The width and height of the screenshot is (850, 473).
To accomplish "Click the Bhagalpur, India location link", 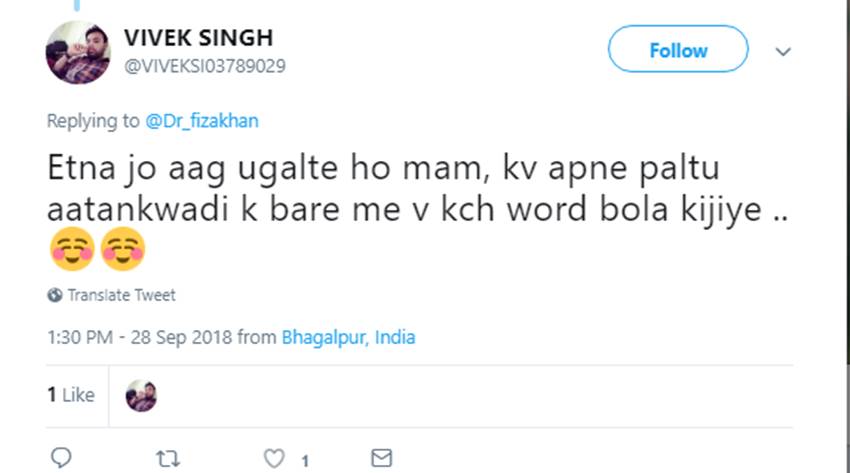I will [x=348, y=337].
